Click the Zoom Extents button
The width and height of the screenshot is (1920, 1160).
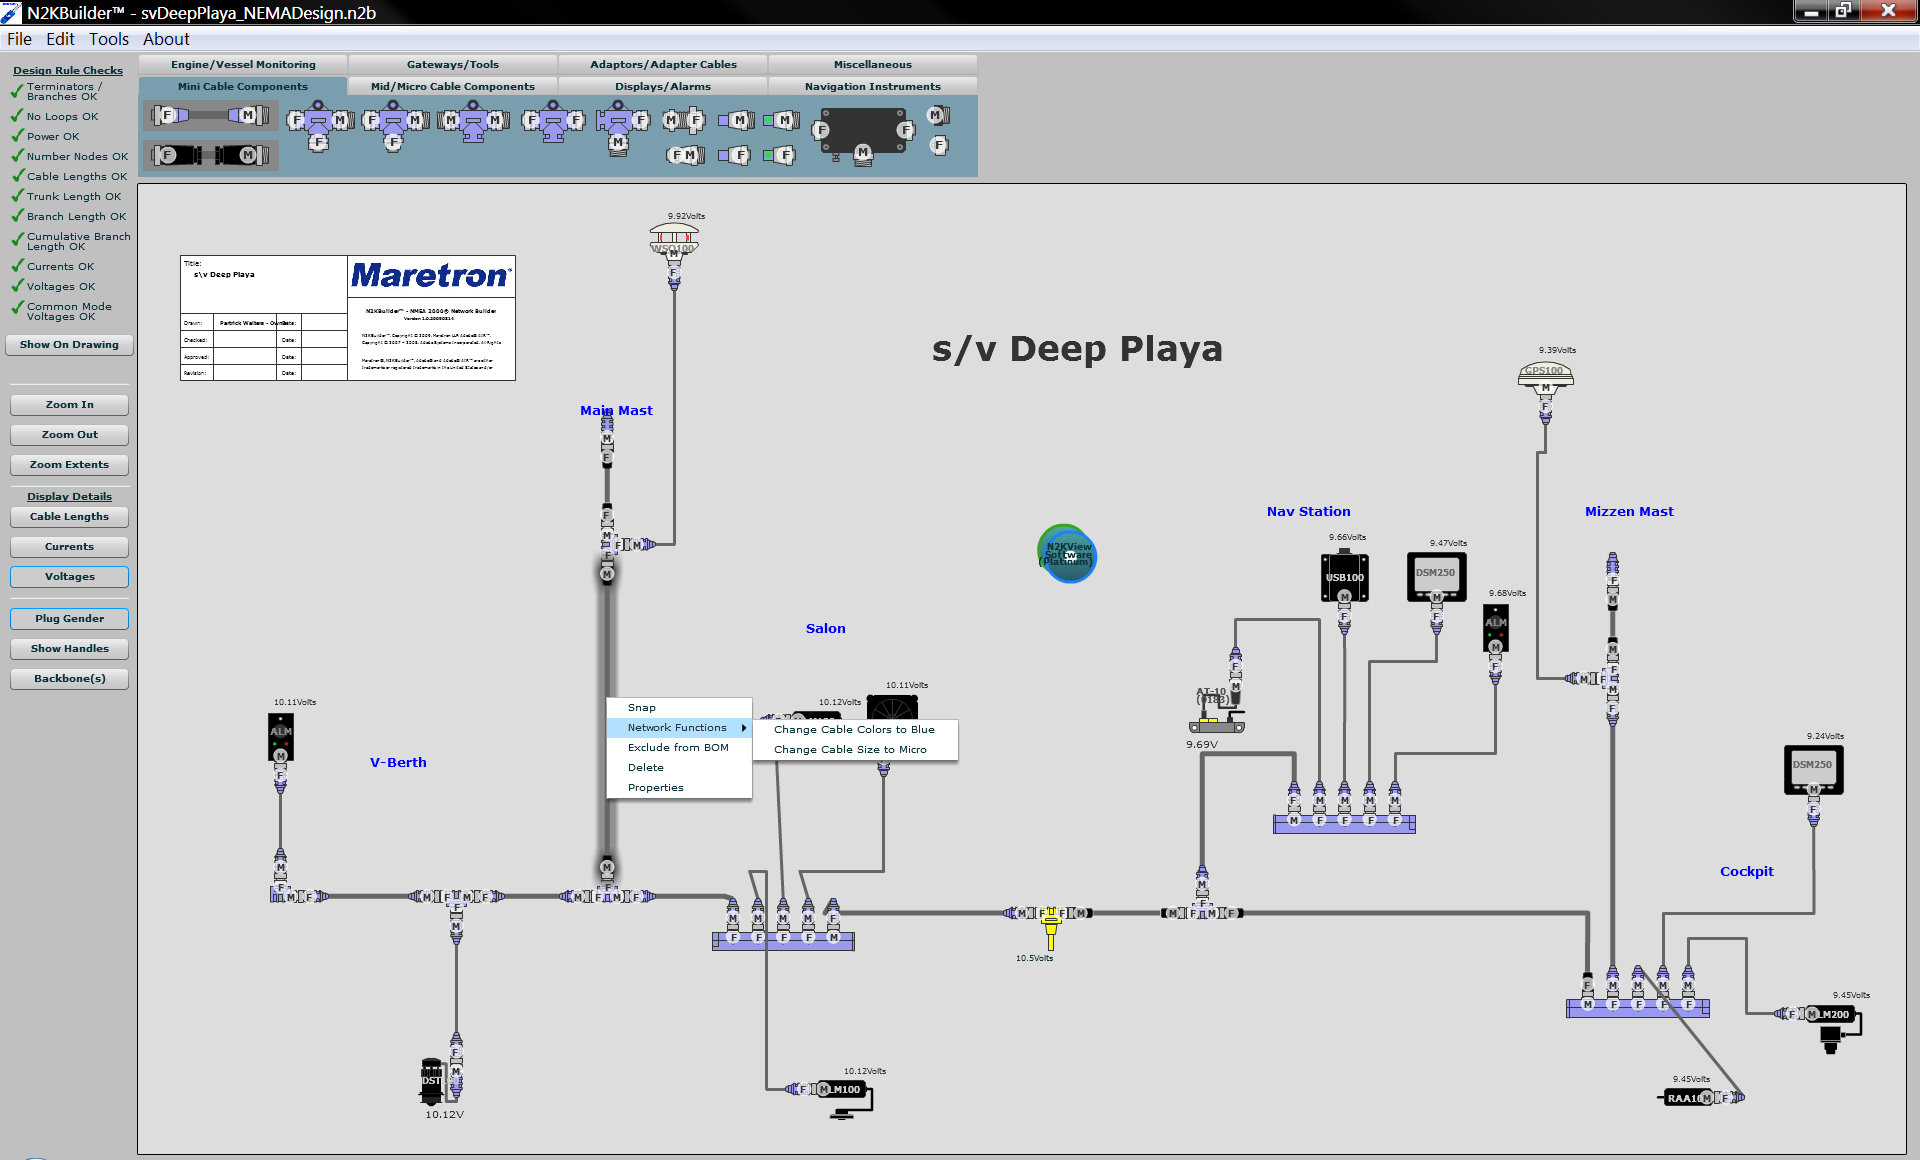69,465
